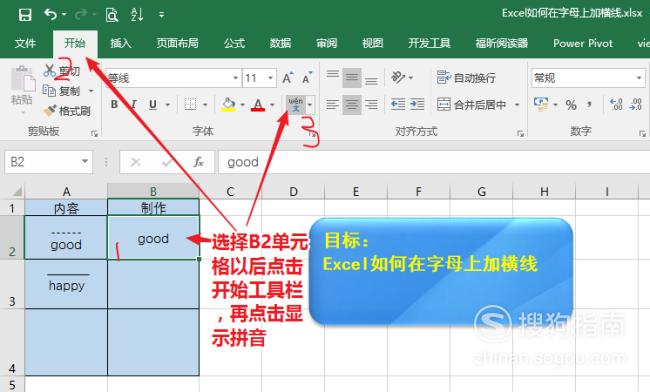
Task: Switch to the Insert (插入) tab
Action: [x=121, y=43]
